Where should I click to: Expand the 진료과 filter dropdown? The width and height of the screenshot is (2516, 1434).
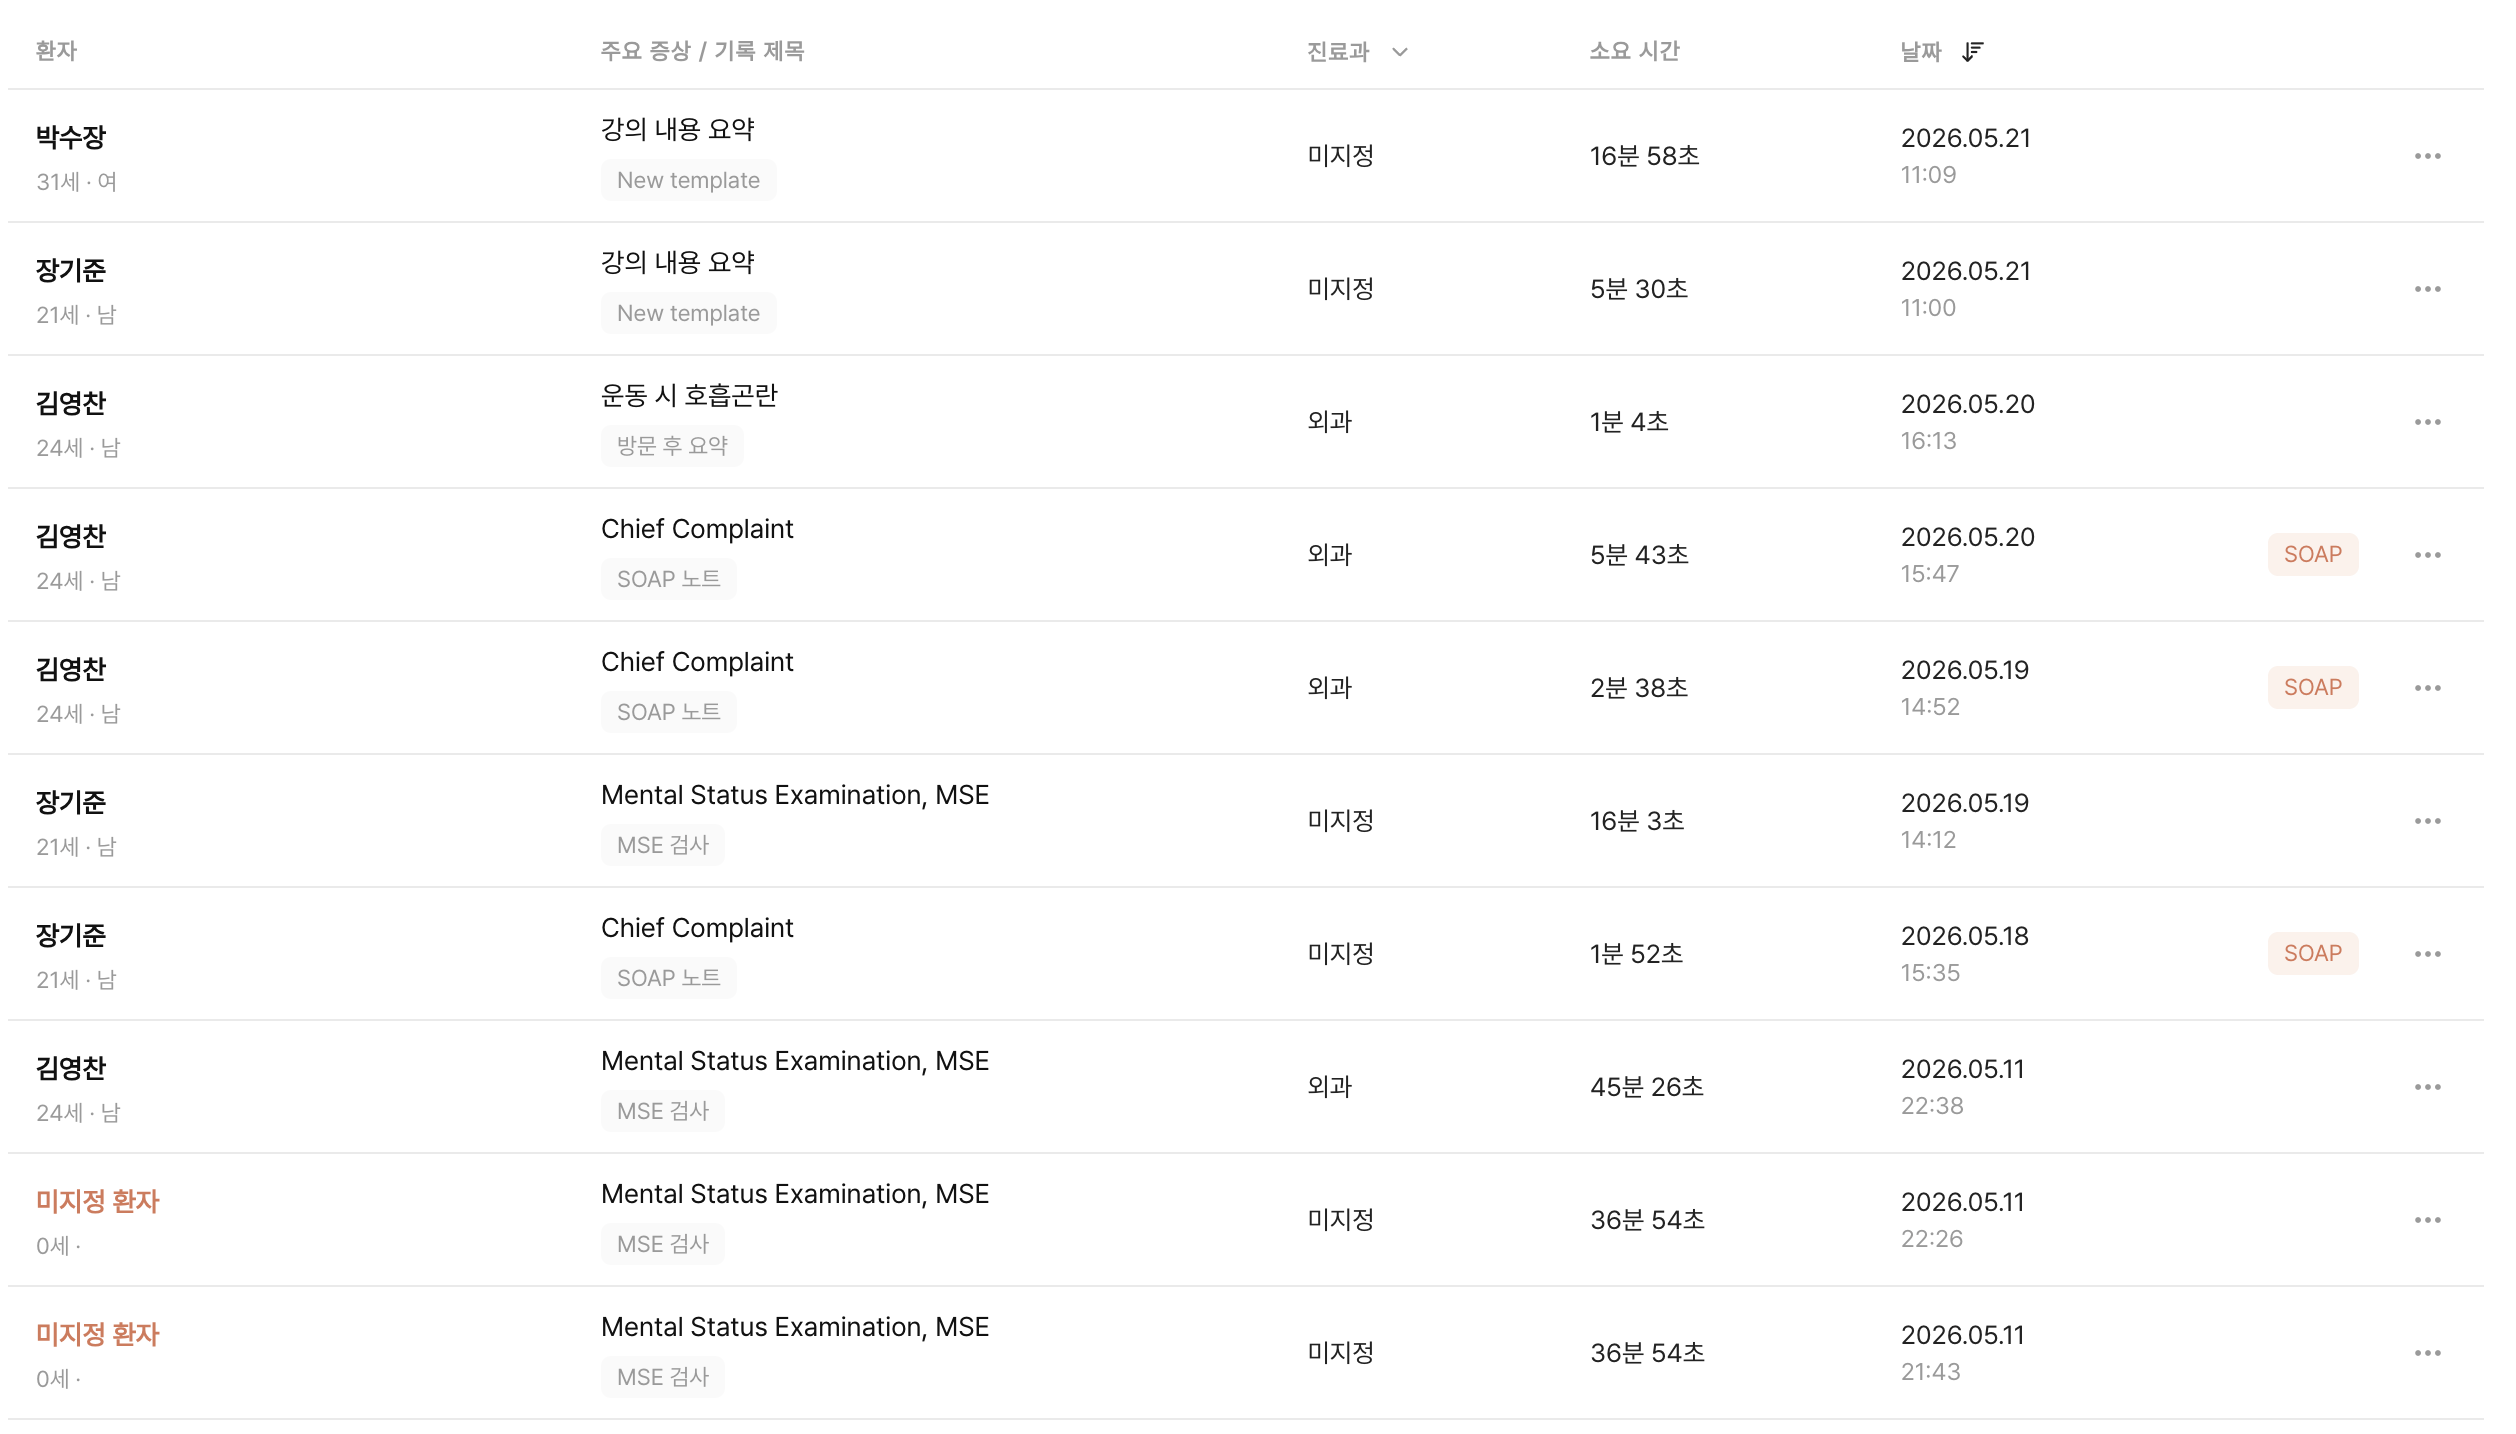[x=1399, y=52]
